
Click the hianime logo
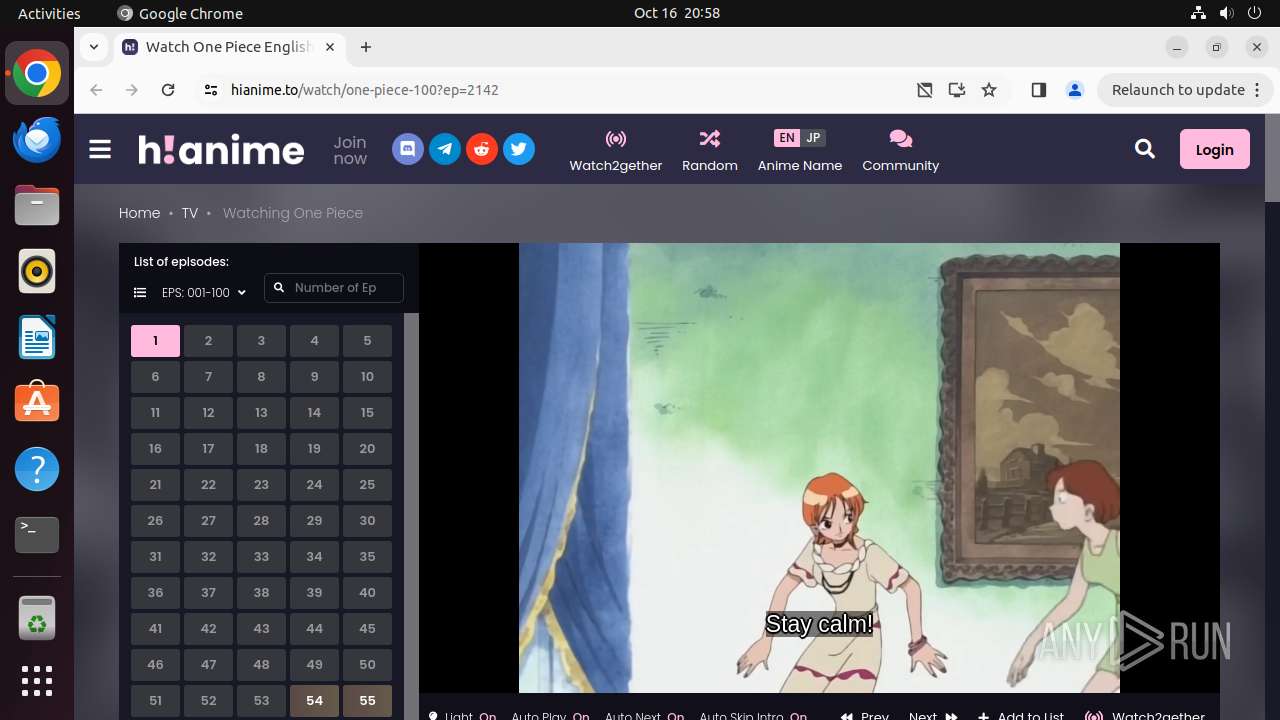pos(221,150)
